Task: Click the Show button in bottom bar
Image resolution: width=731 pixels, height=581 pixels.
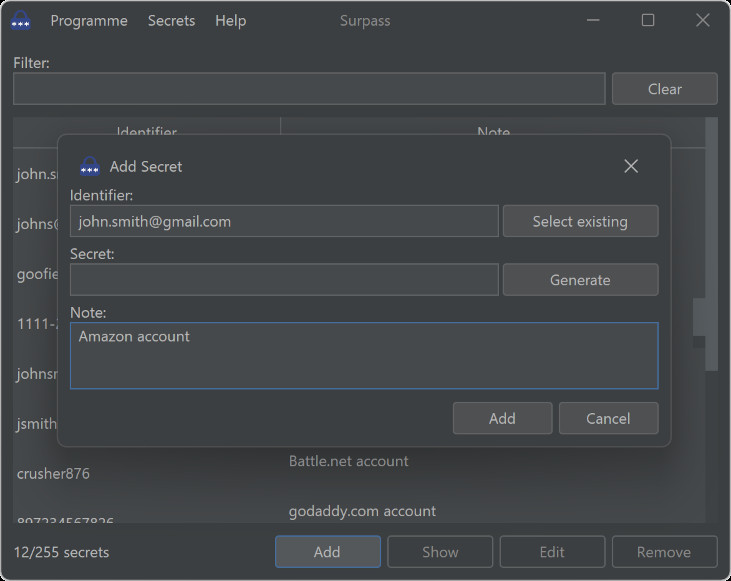Action: click(440, 552)
